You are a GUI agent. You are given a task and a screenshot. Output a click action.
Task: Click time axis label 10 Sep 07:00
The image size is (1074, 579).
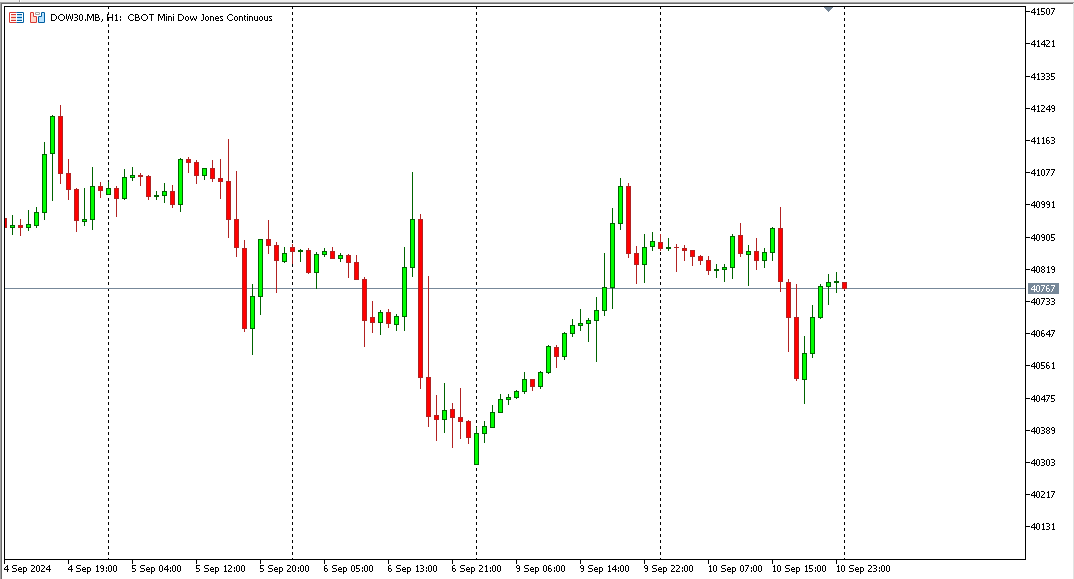pyautogui.click(x=735, y=569)
